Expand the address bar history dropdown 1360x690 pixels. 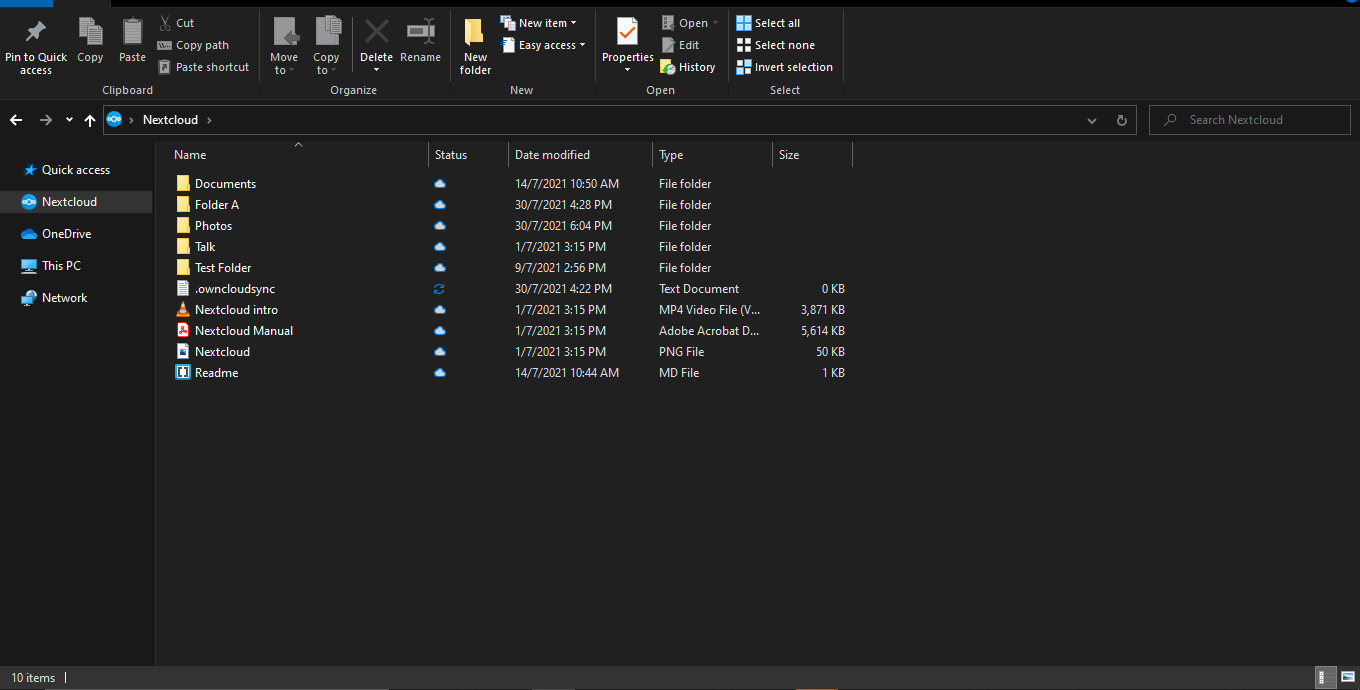[1091, 120]
